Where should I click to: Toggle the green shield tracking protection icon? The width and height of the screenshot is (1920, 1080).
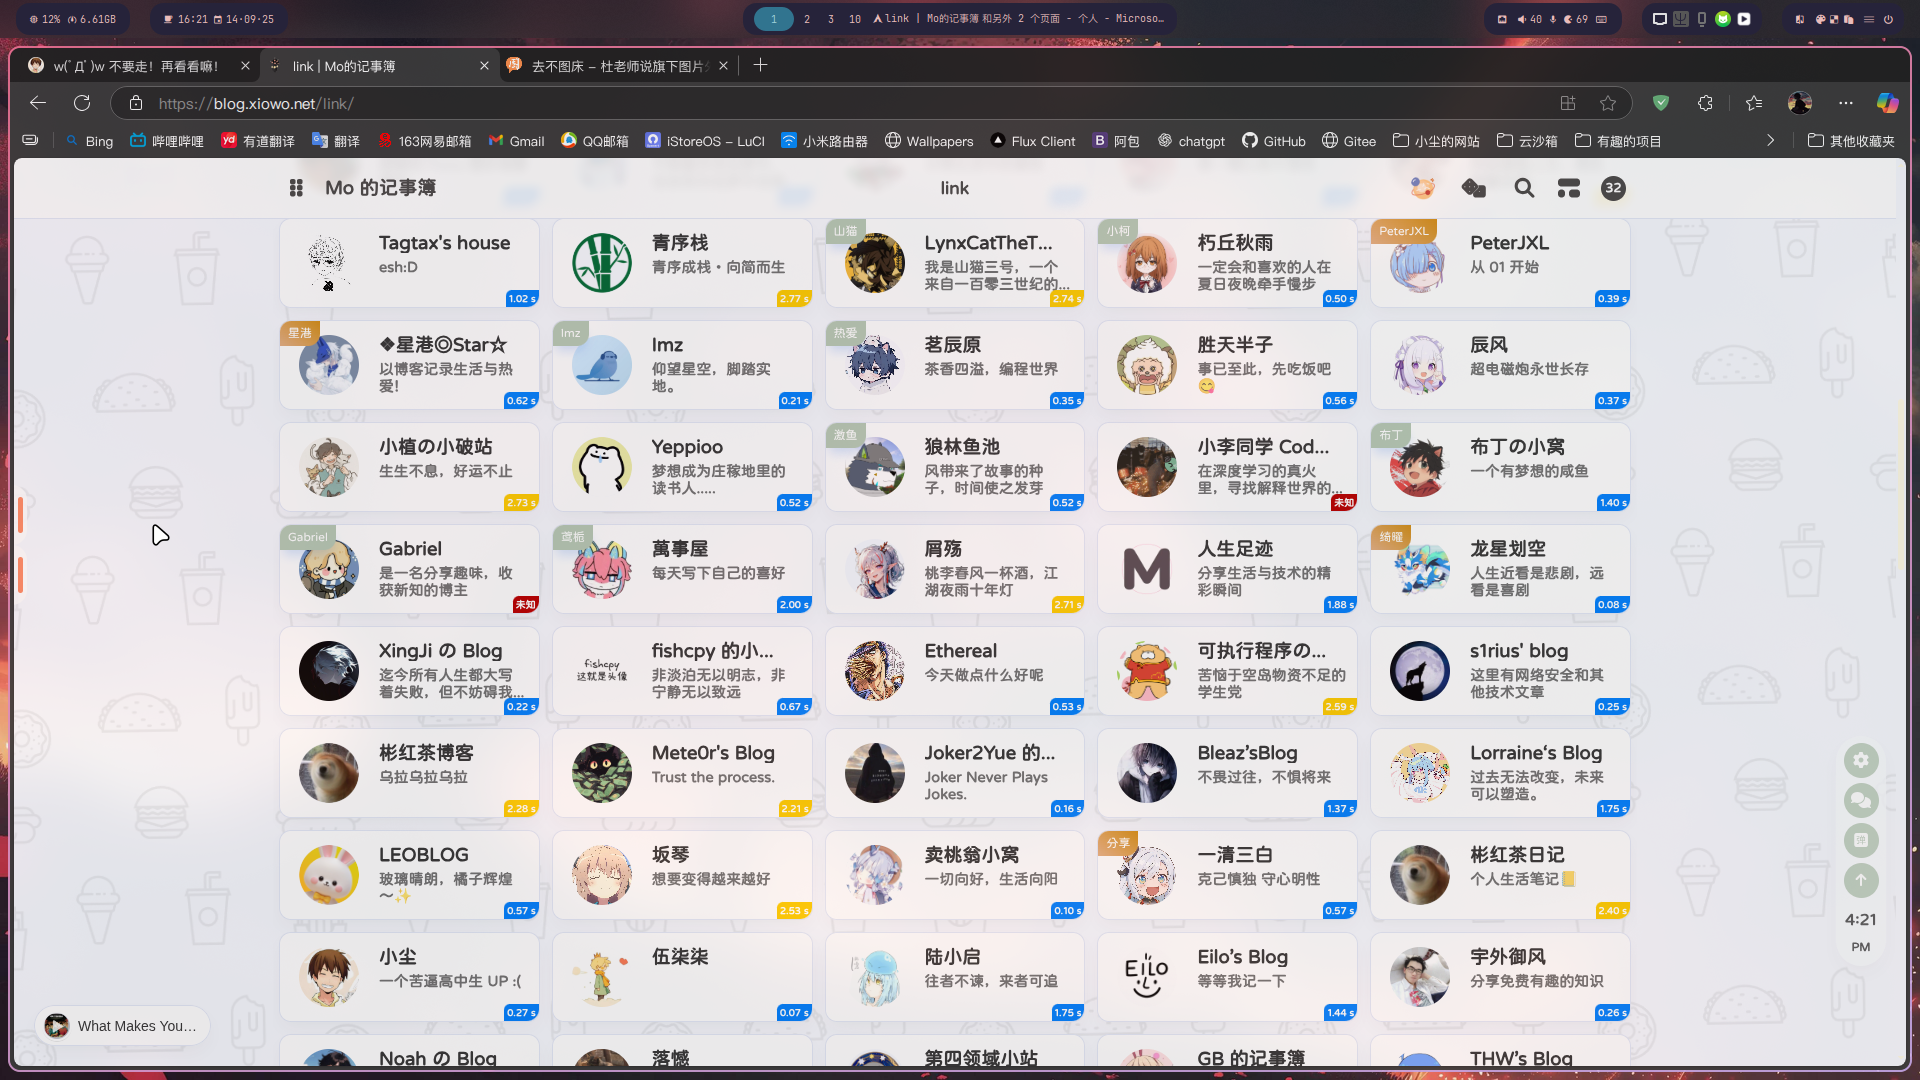pos(1661,103)
